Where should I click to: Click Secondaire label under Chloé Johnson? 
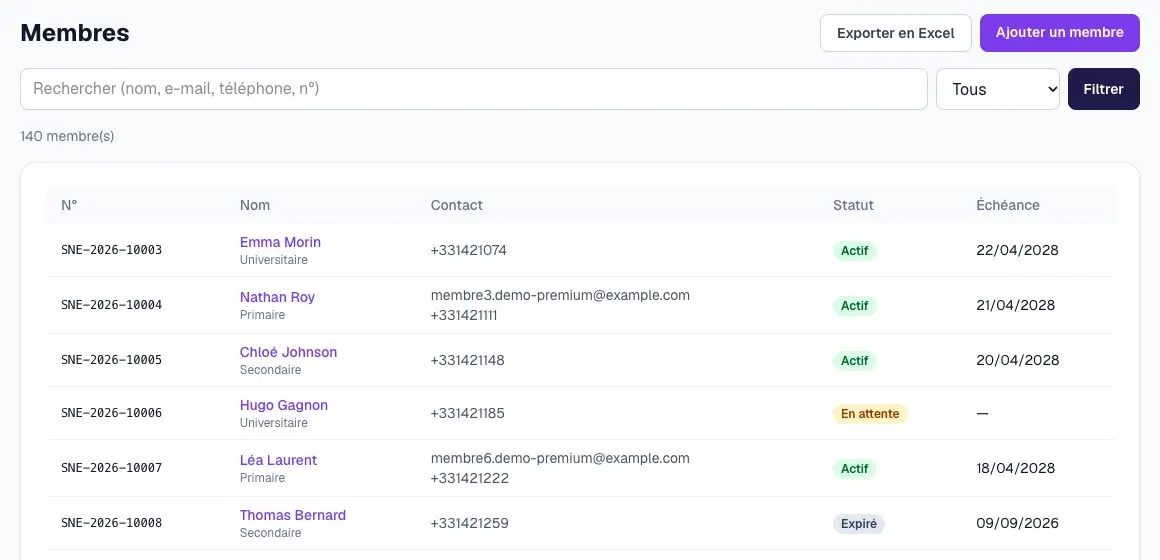271,370
